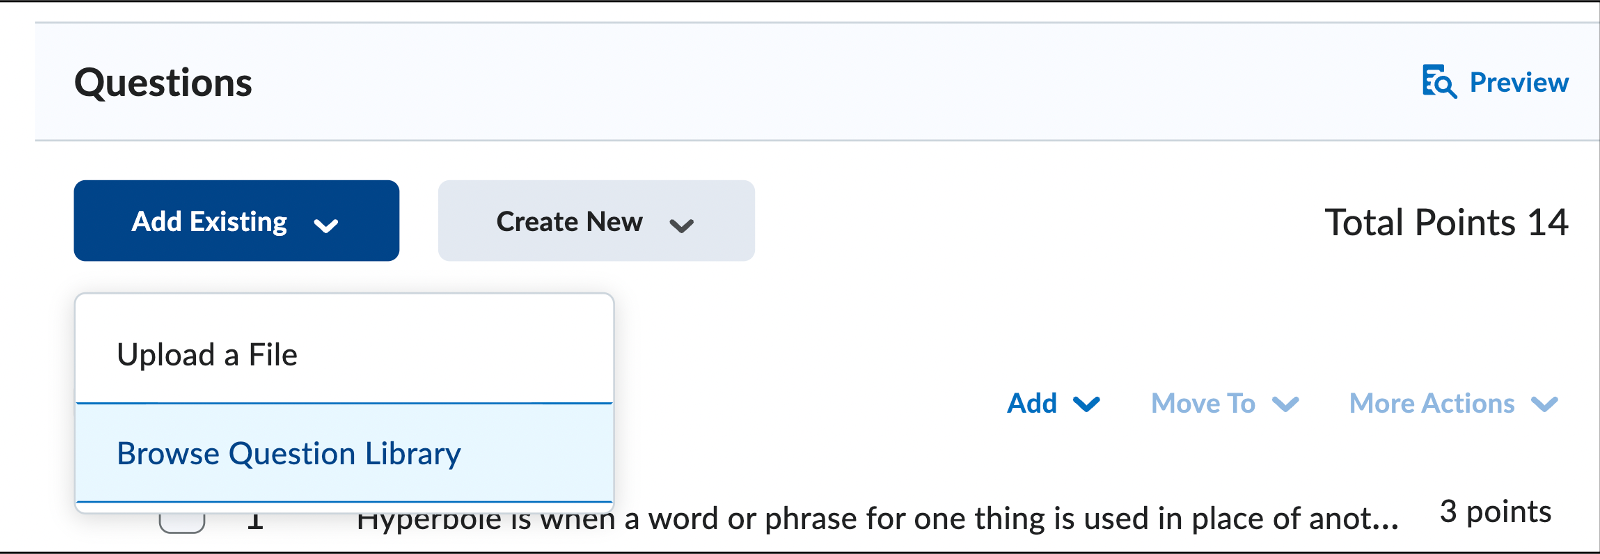The image size is (1600, 554).
Task: Click the Total Points 14 text
Action: tap(1446, 222)
